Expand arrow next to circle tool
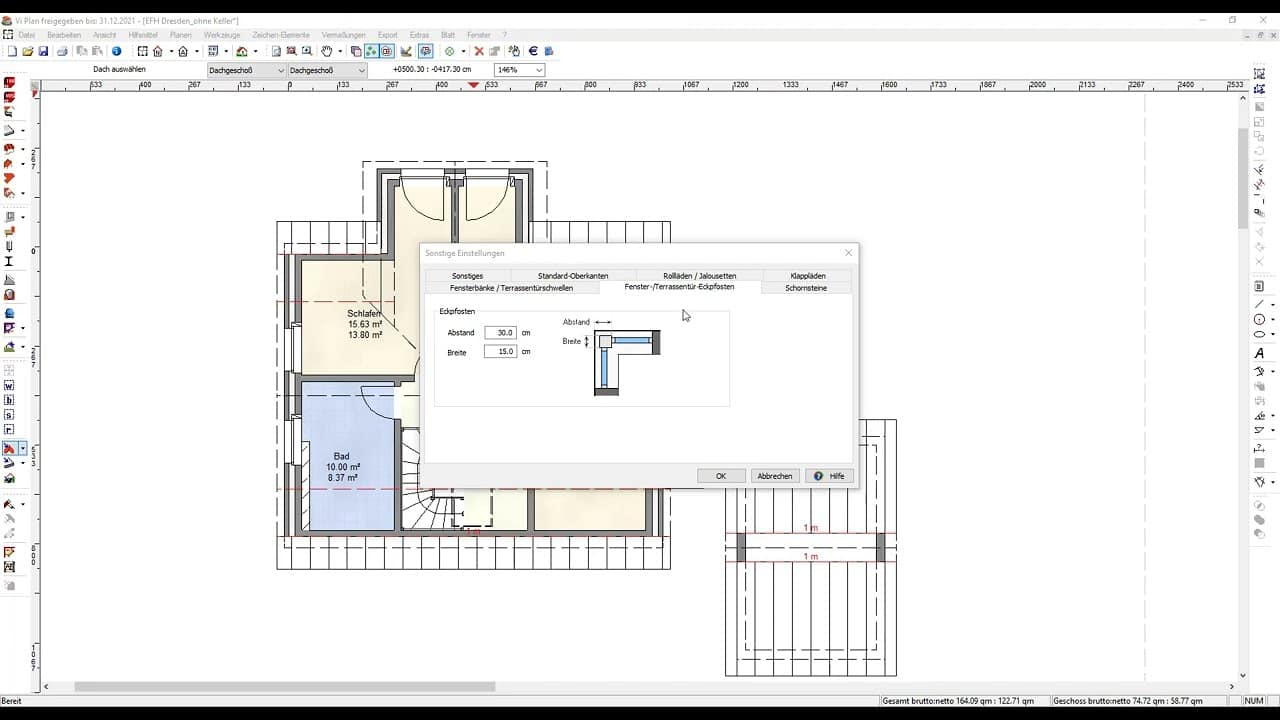Image resolution: width=1280 pixels, height=720 pixels. coord(1272,319)
